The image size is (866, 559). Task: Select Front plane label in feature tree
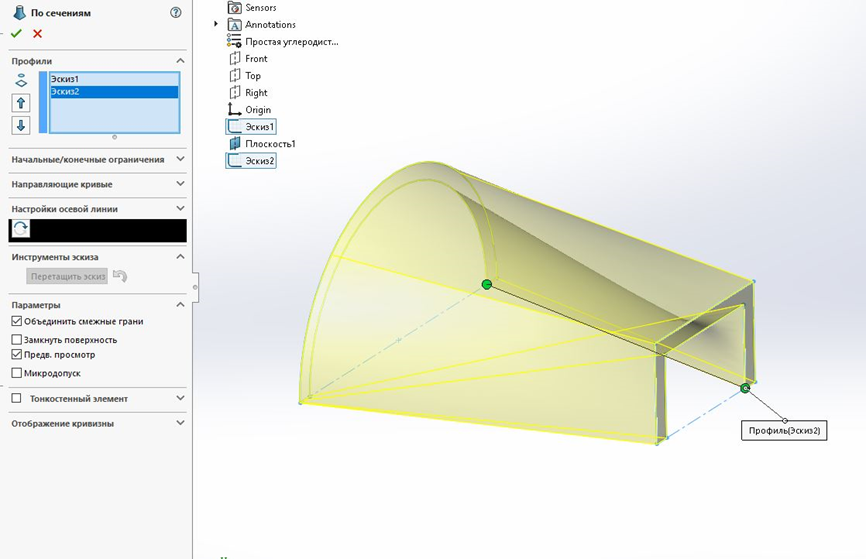pyautogui.click(x=256, y=59)
